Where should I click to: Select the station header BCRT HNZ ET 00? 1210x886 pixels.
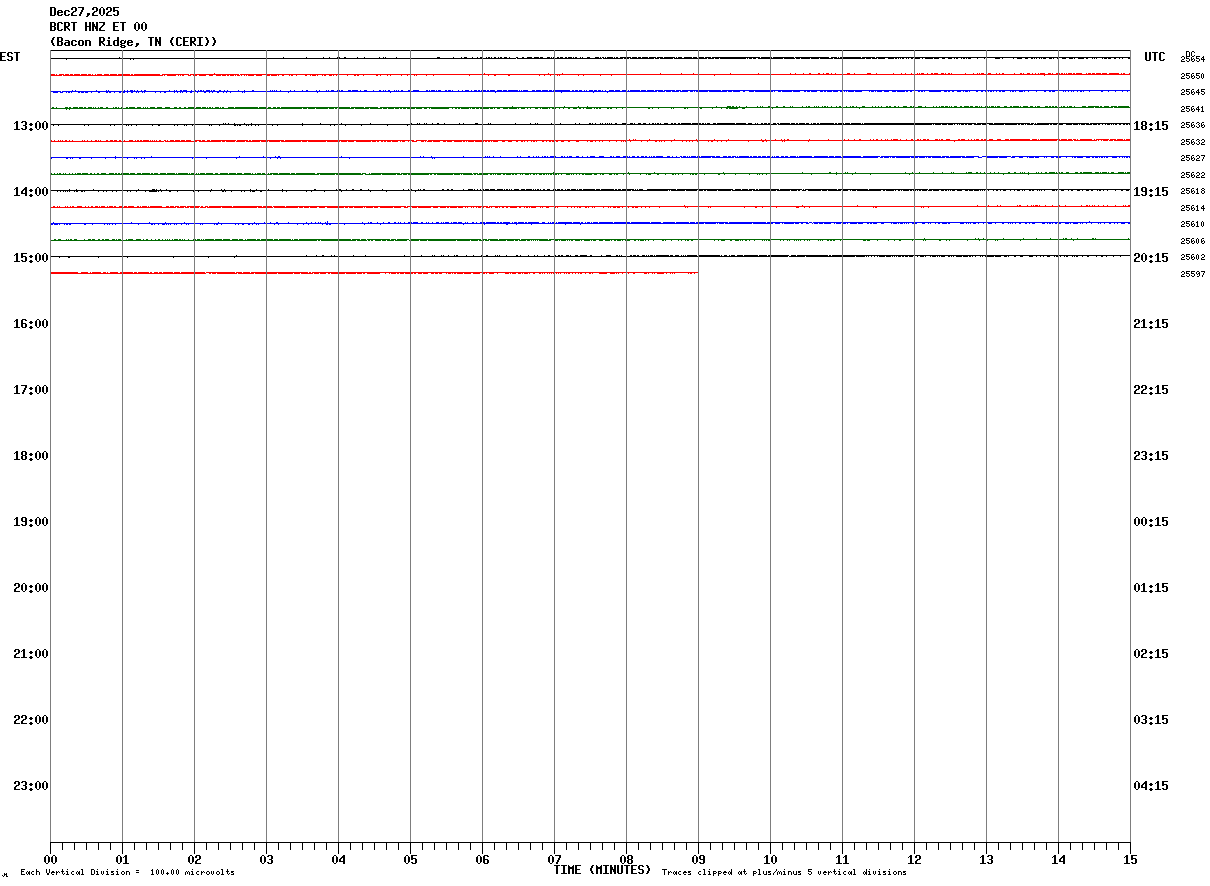click(98, 27)
